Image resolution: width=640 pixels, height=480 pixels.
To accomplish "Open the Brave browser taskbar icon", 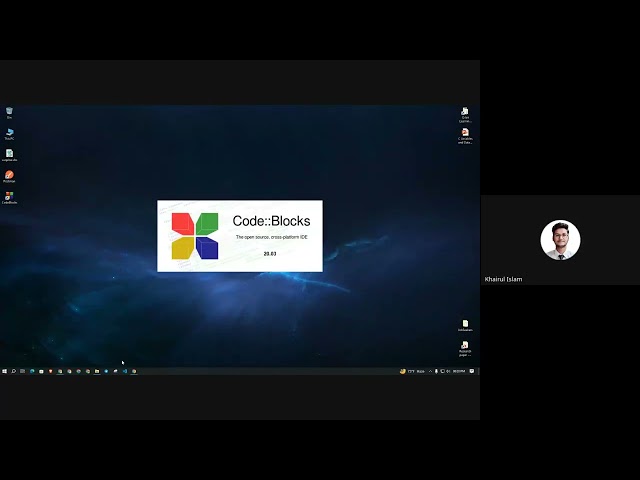I will tap(51, 371).
